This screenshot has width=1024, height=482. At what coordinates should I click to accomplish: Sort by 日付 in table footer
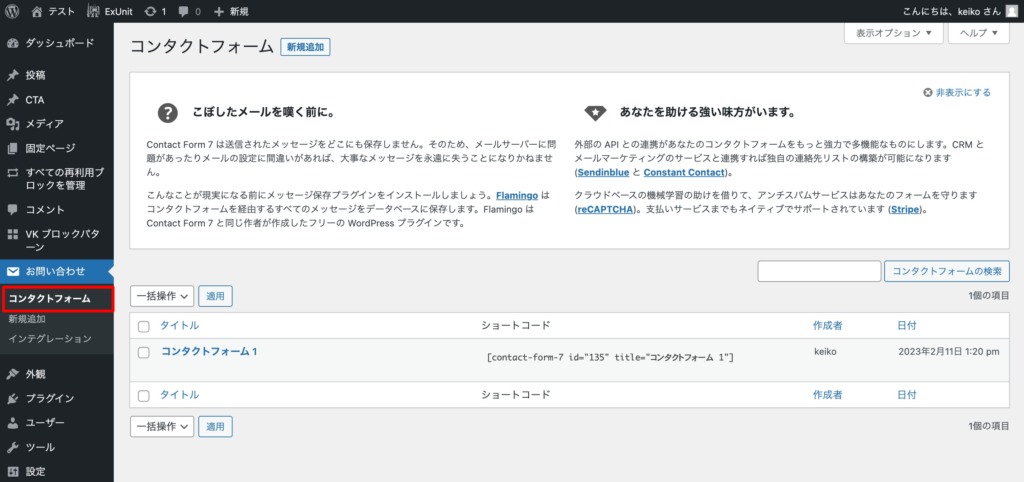click(907, 394)
